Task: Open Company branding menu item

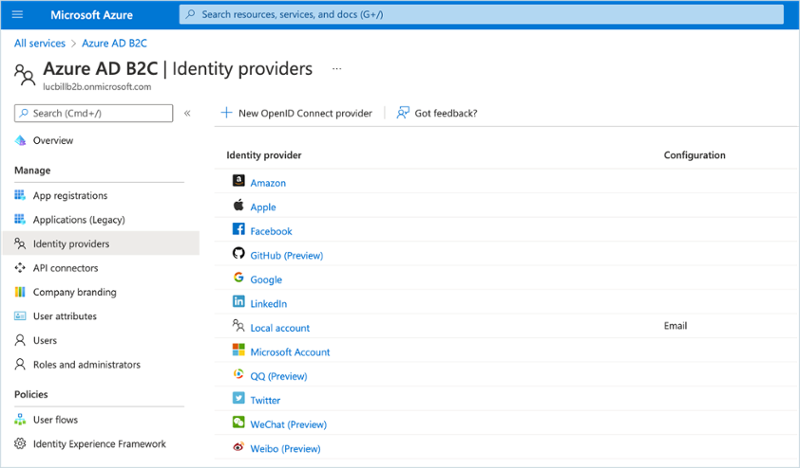Action: point(74,292)
